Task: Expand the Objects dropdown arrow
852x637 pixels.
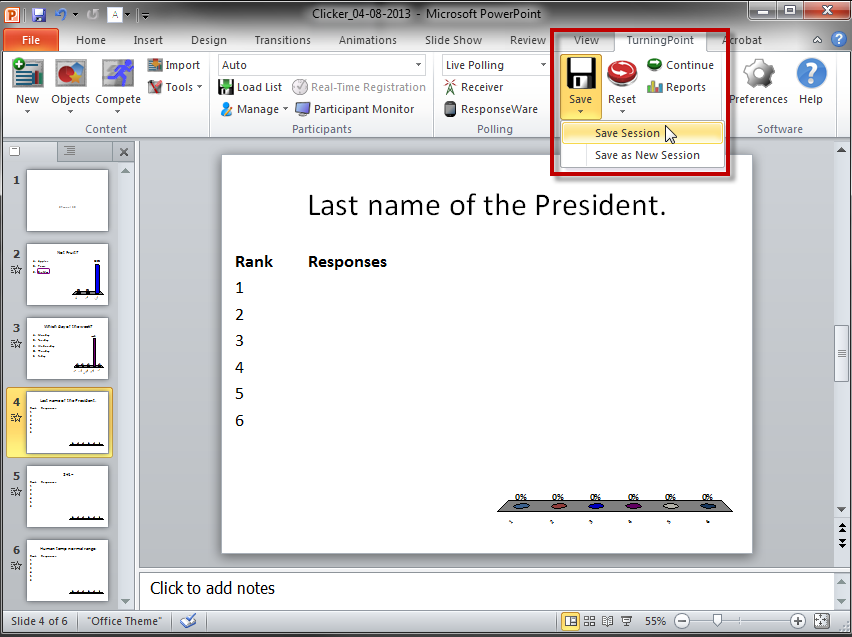Action: pyautogui.click(x=71, y=111)
